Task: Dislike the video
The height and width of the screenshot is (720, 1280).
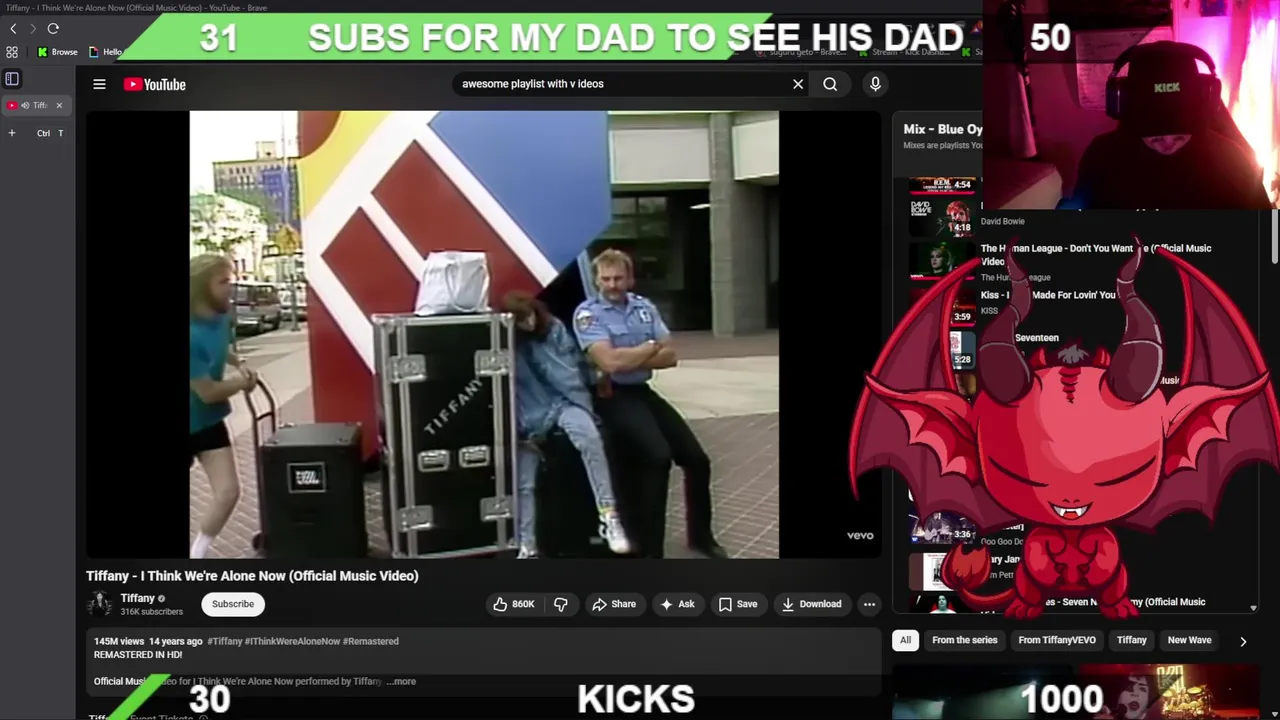Action: [561, 604]
